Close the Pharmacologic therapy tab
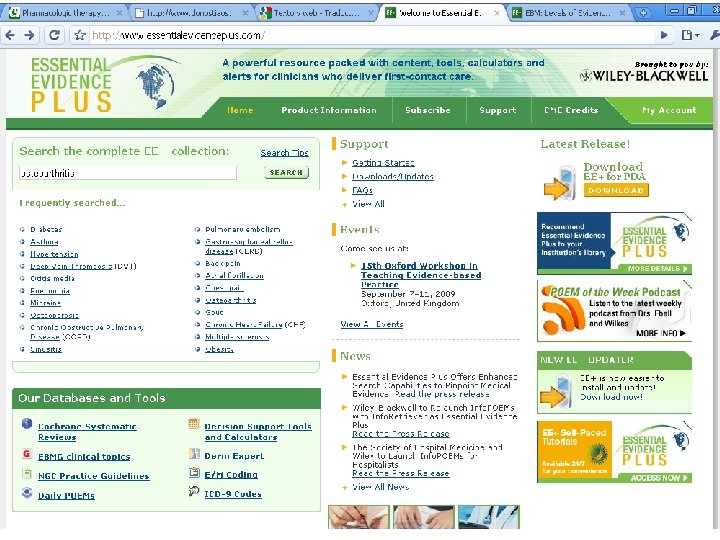Screen dimensions: 720x540 (x=119, y=13)
